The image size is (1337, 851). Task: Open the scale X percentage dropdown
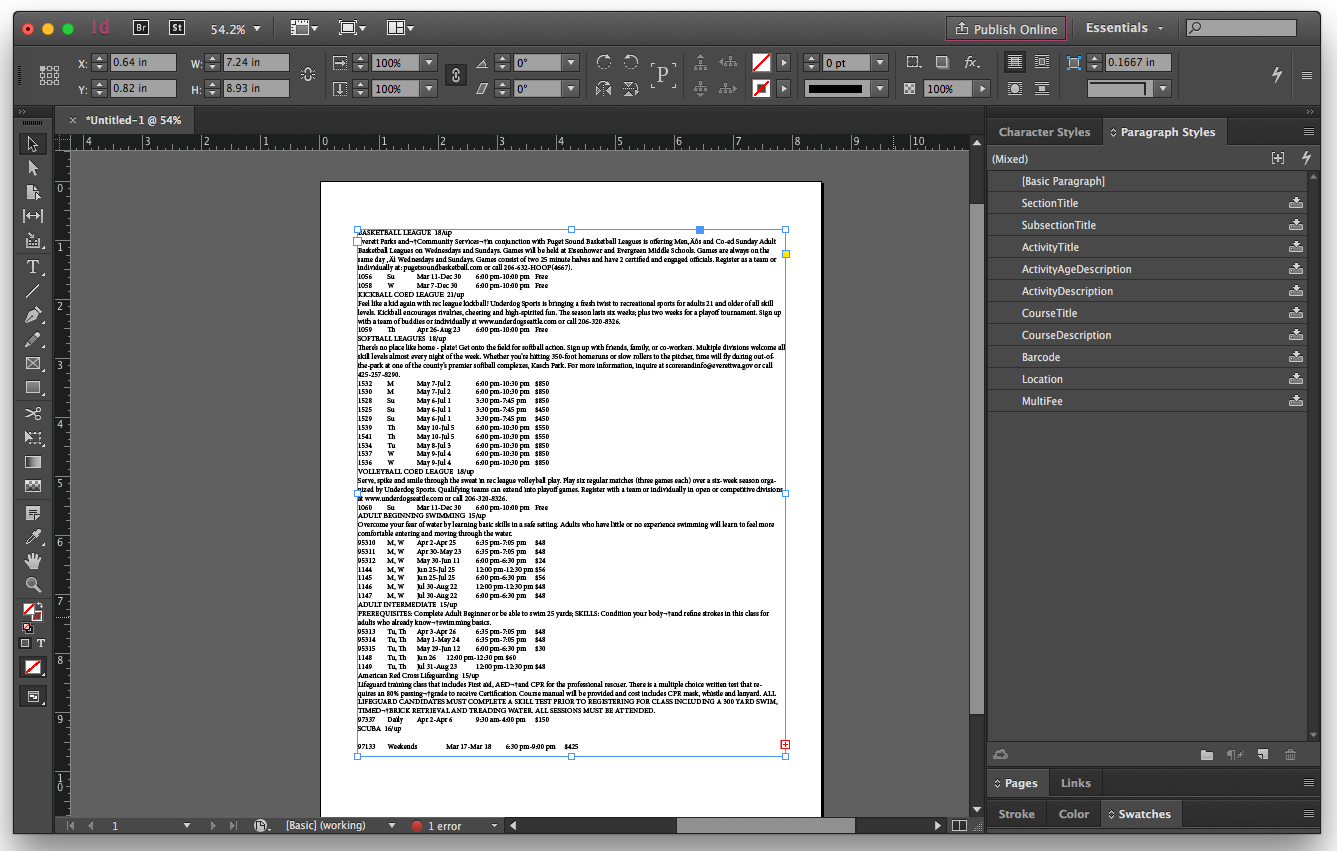(x=429, y=62)
